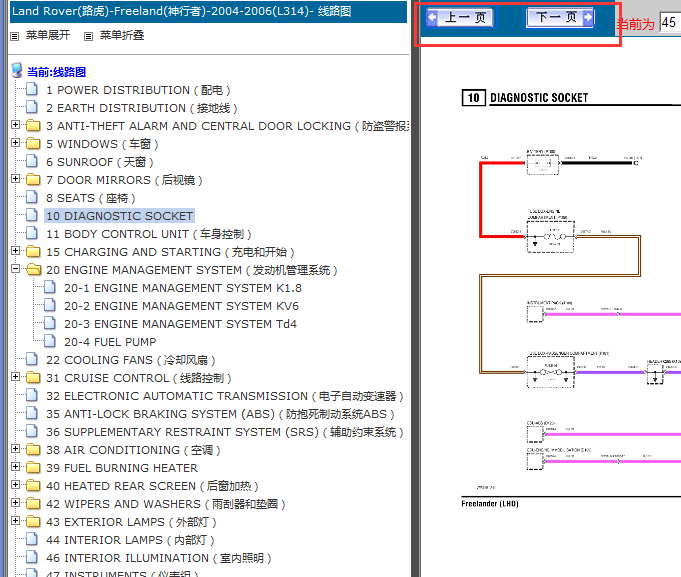Collapse 20 ENGINE MANAGEMENT SYSTEM folder
681x577 pixels.
point(16,269)
